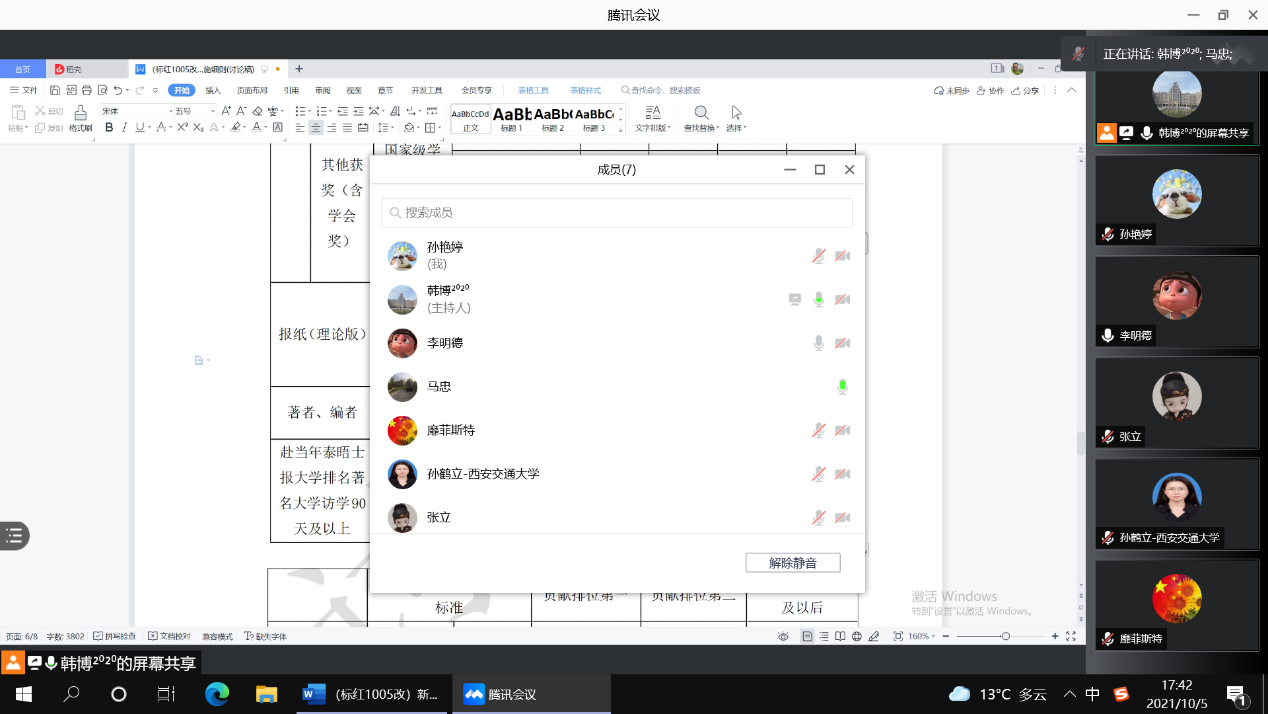Toggle camera icon in 孙艳婷's row

[842, 256]
